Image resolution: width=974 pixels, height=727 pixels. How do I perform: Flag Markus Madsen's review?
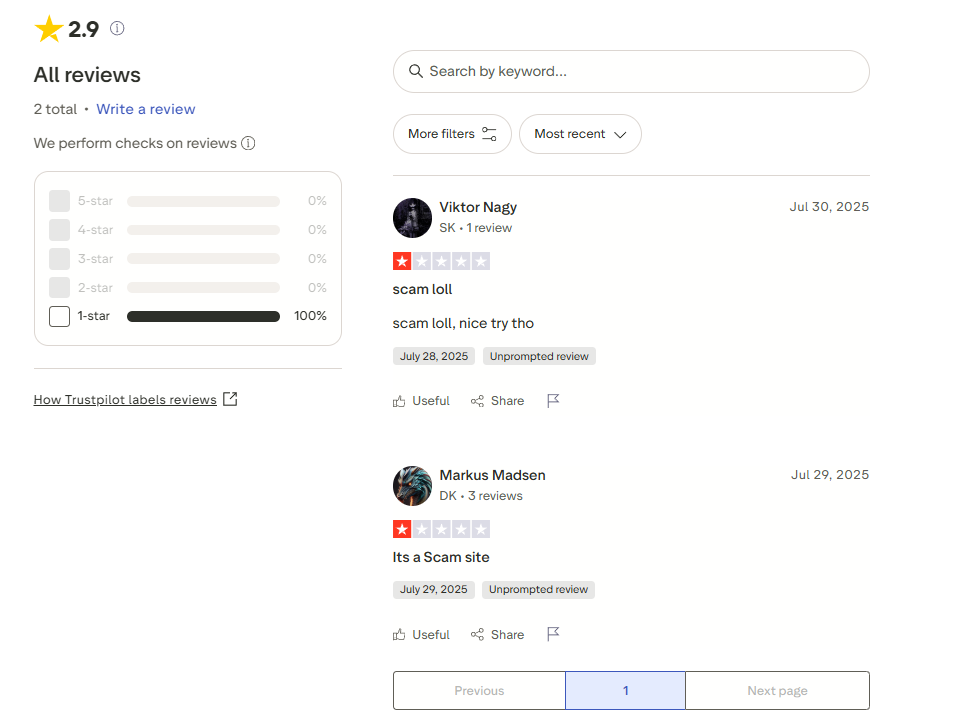[553, 634]
